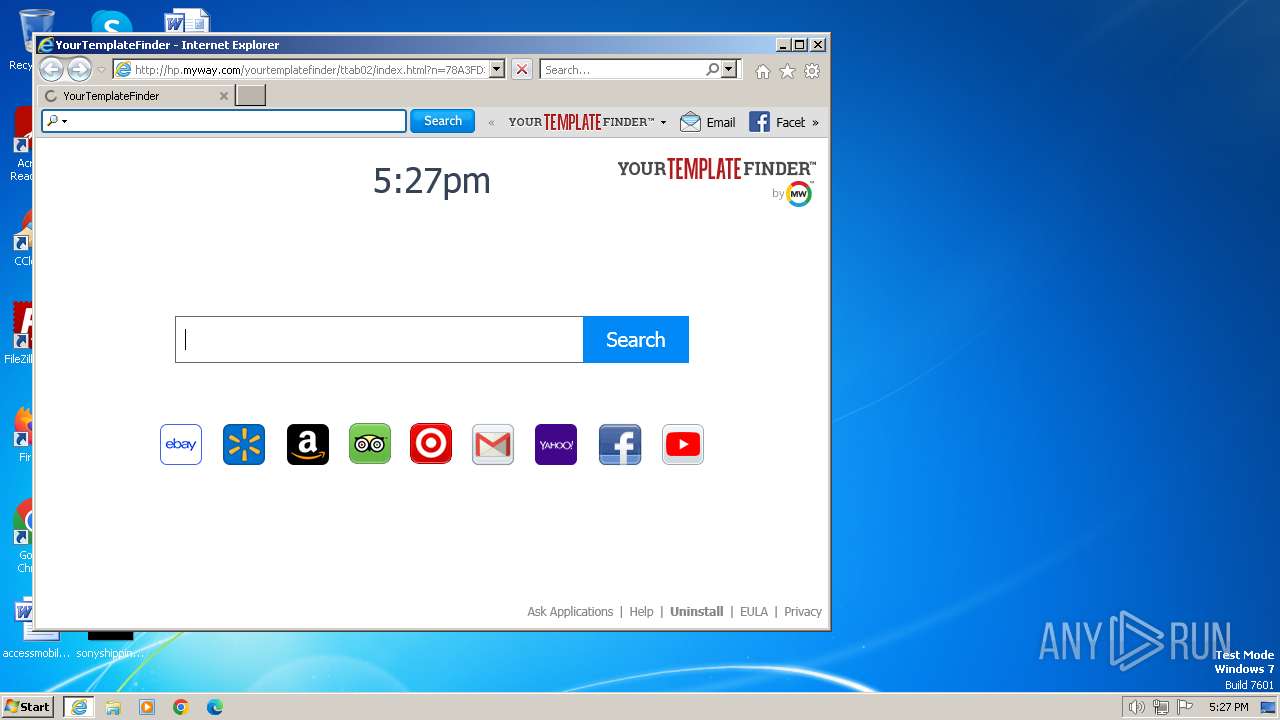
Task: Open the Ask Applications link
Action: 570,612
